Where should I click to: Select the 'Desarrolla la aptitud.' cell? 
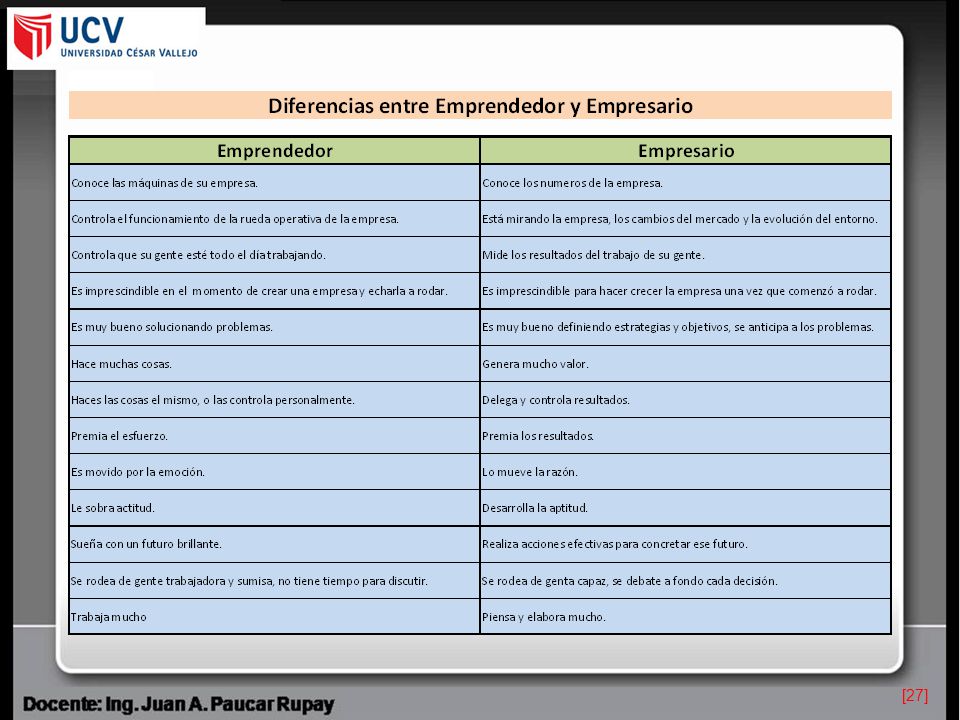coord(686,508)
